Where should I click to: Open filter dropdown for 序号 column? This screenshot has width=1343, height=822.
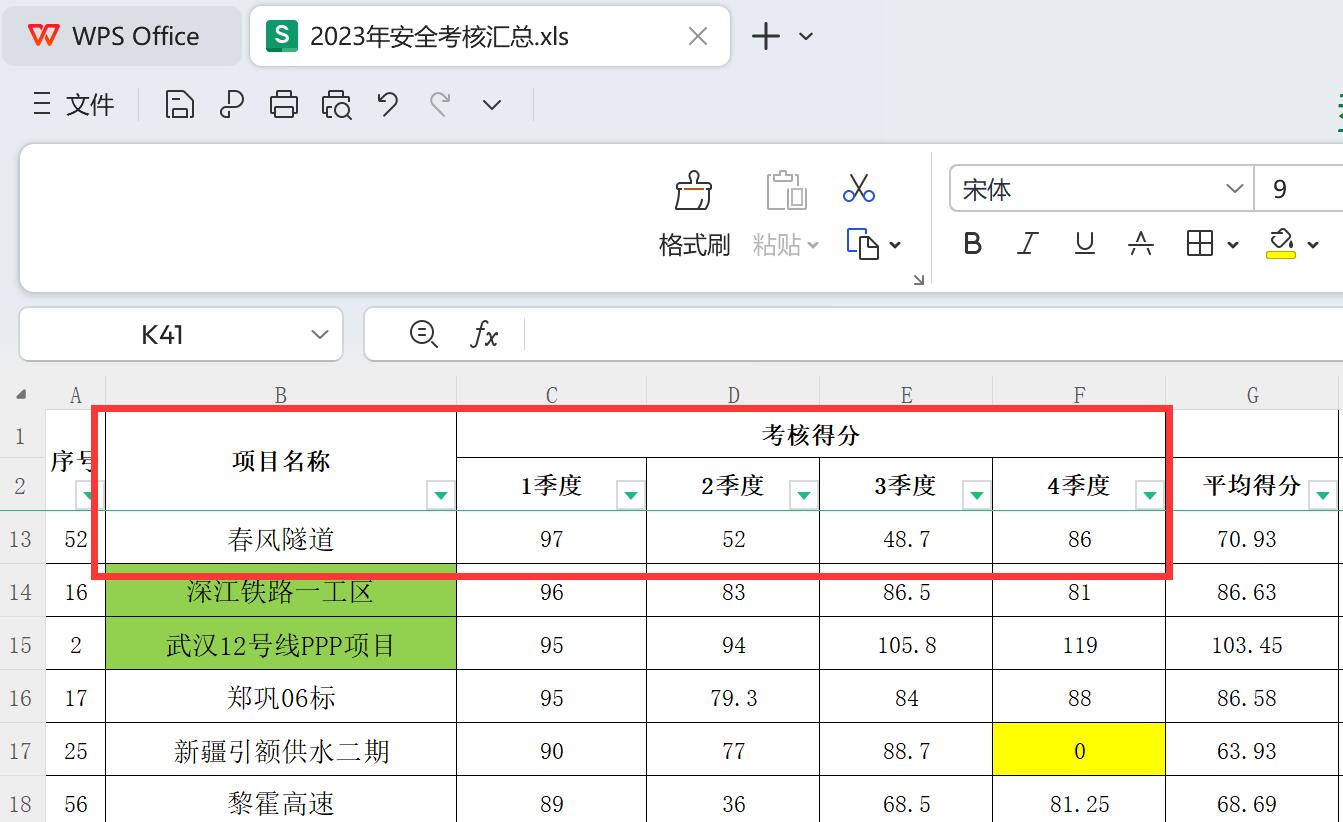tap(89, 494)
